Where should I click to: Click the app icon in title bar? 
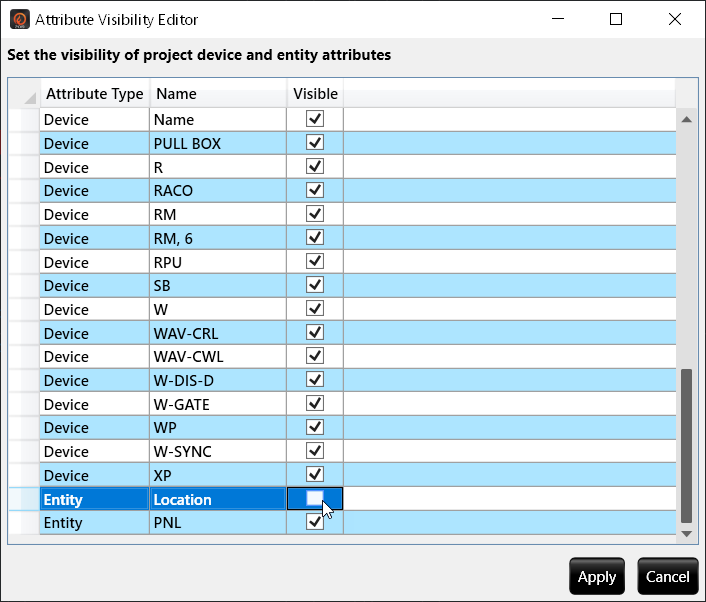pos(20,19)
